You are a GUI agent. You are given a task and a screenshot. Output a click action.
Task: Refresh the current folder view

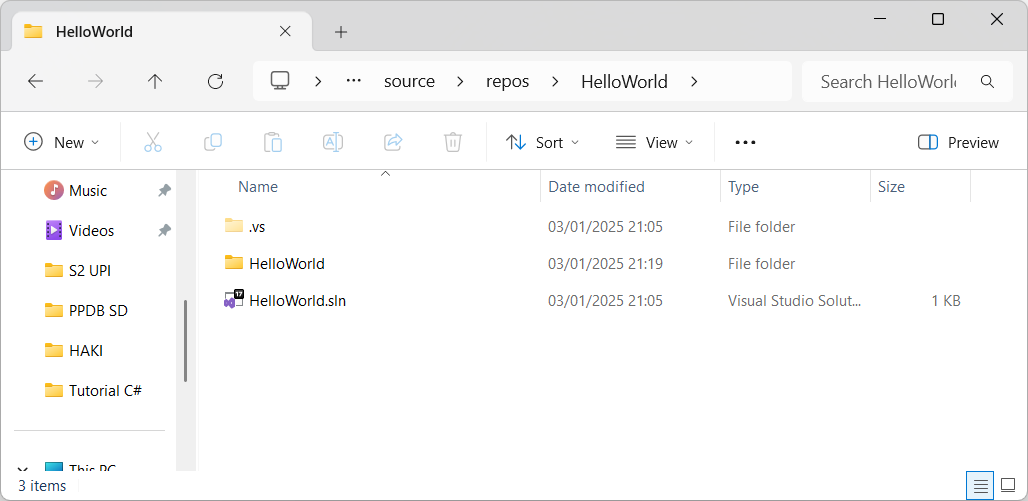pos(214,82)
